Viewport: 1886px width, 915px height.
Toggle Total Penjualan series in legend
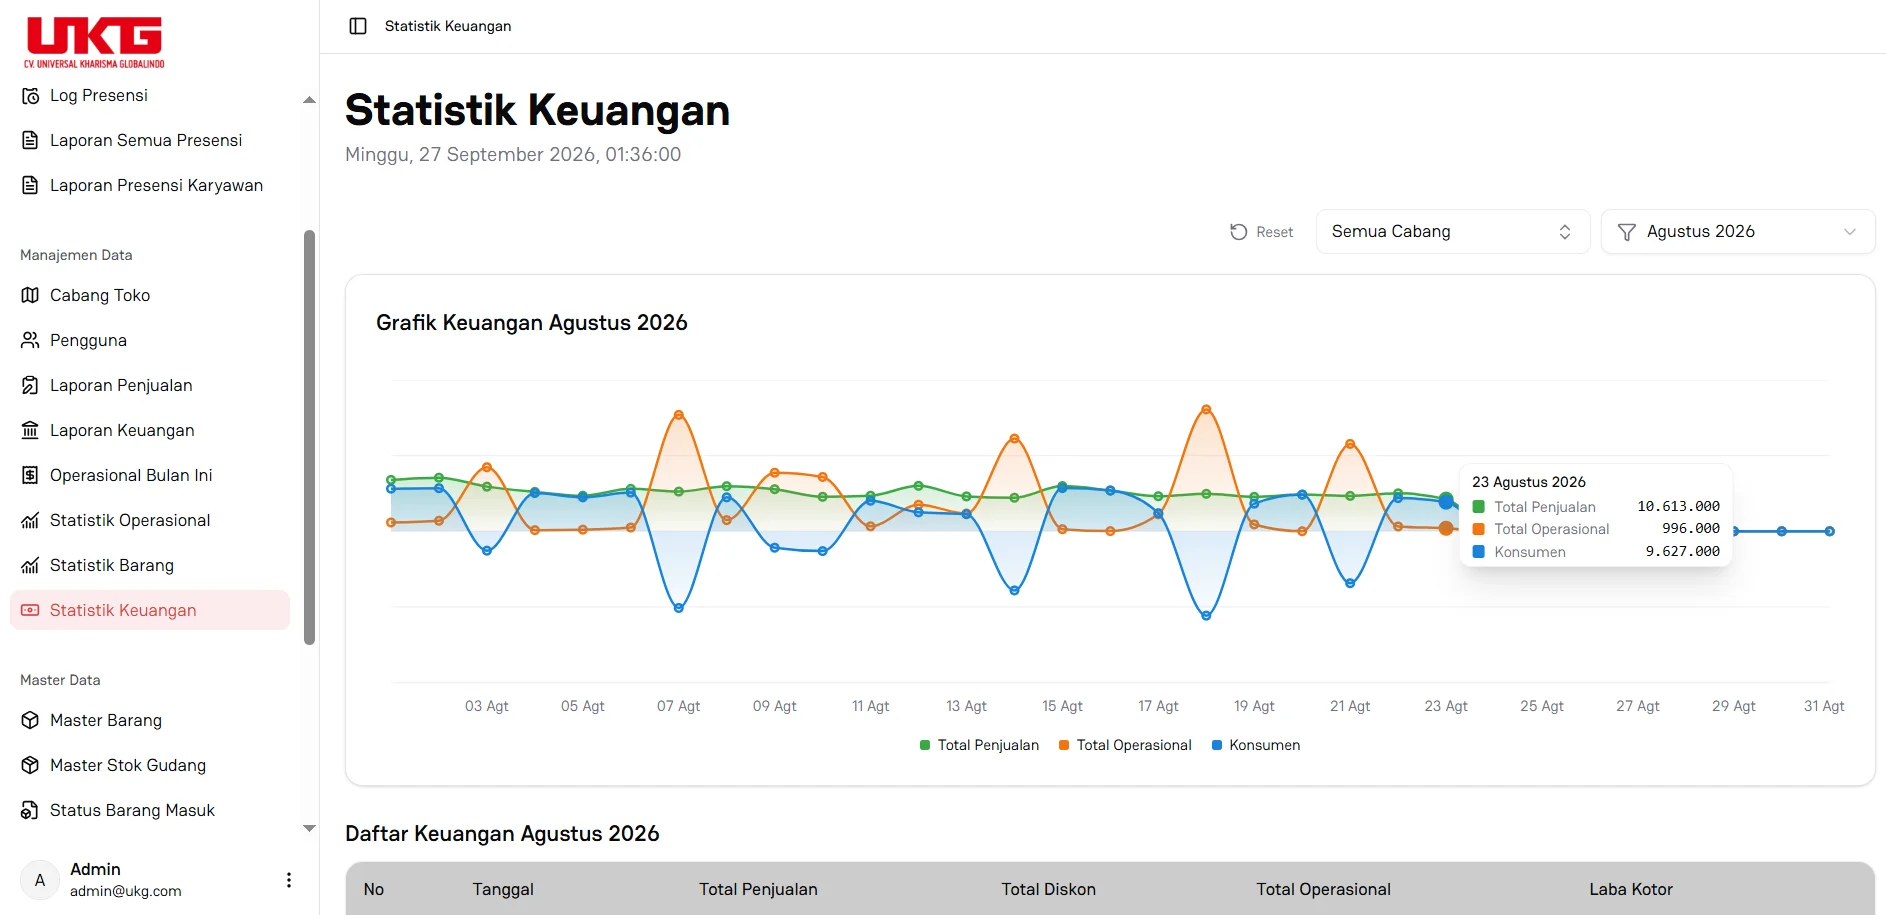pyautogui.click(x=979, y=745)
